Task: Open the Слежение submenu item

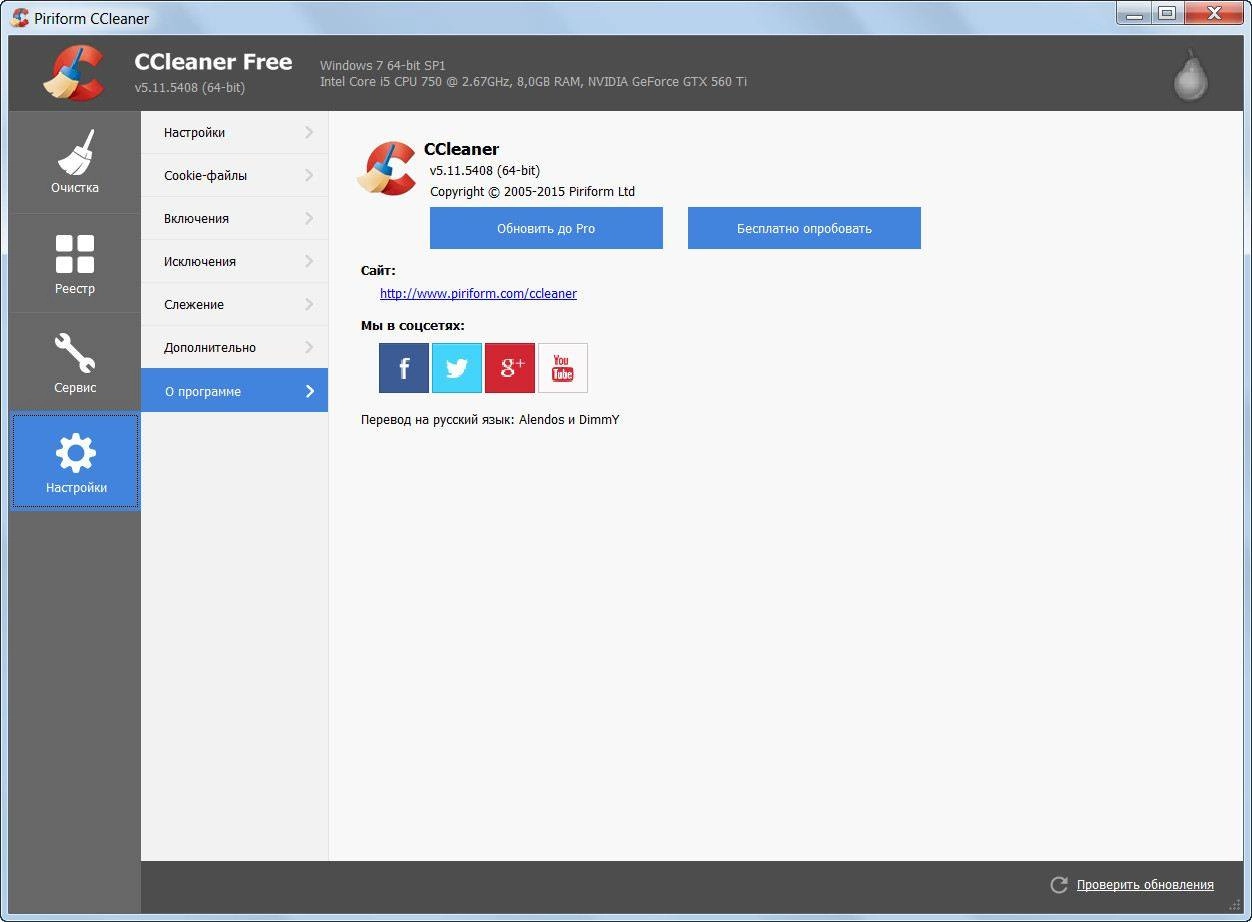Action: [x=234, y=304]
